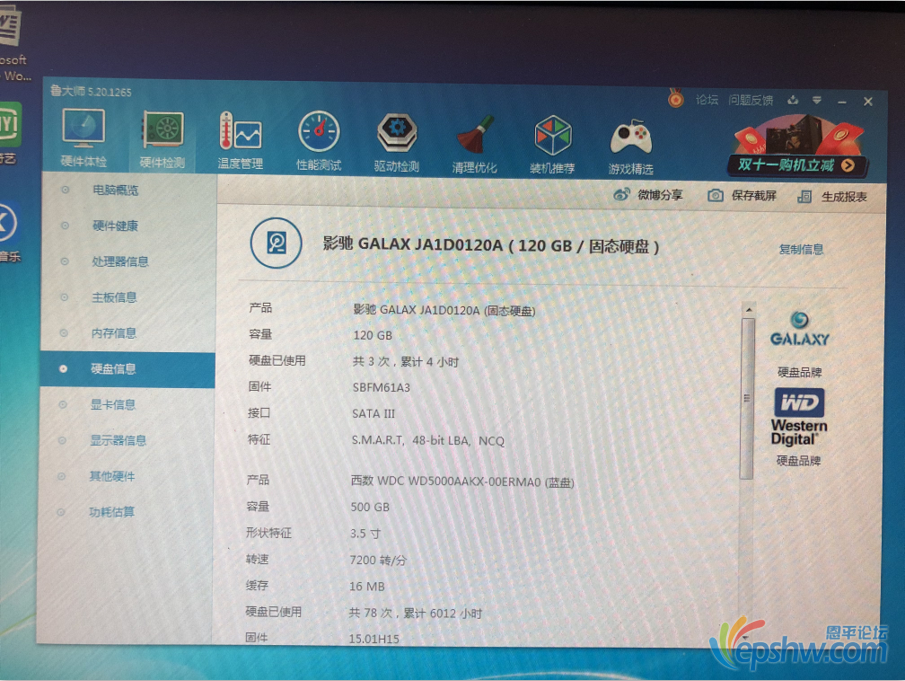Click the 120 GB capacity value
The width and height of the screenshot is (905, 681).
point(373,335)
